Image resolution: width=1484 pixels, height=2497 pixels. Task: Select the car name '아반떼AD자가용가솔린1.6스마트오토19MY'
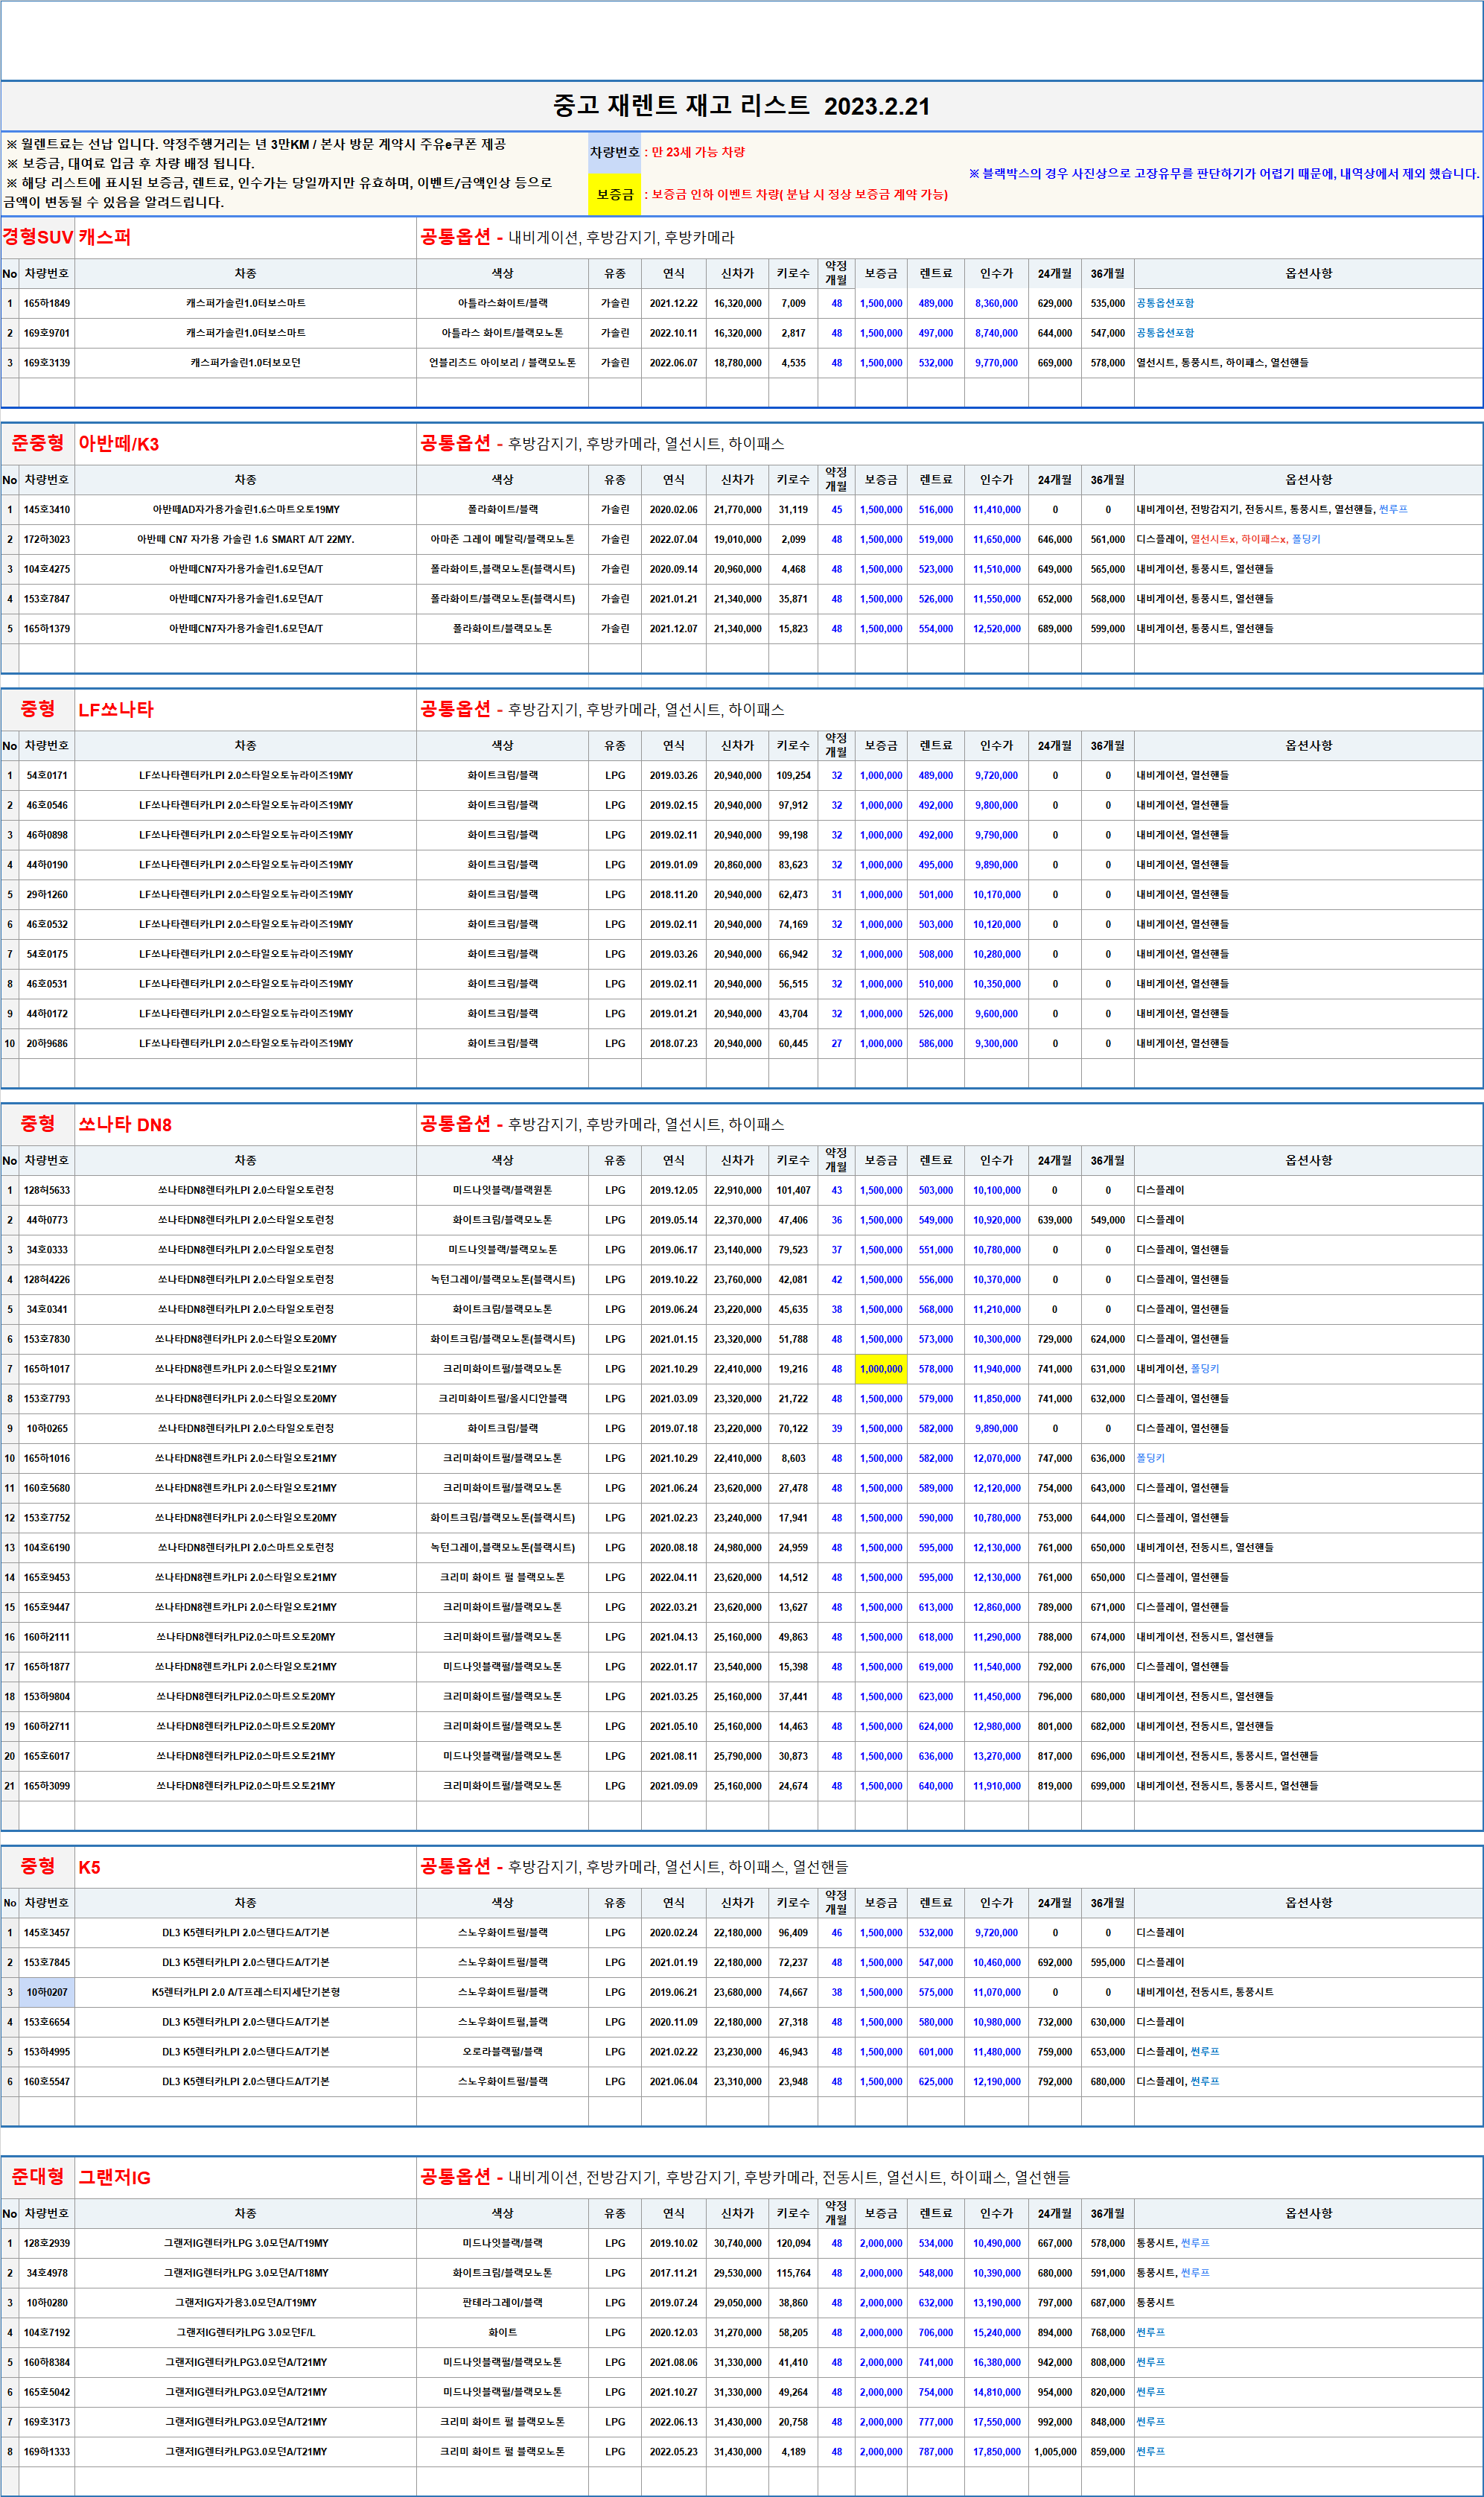pyautogui.click(x=246, y=510)
